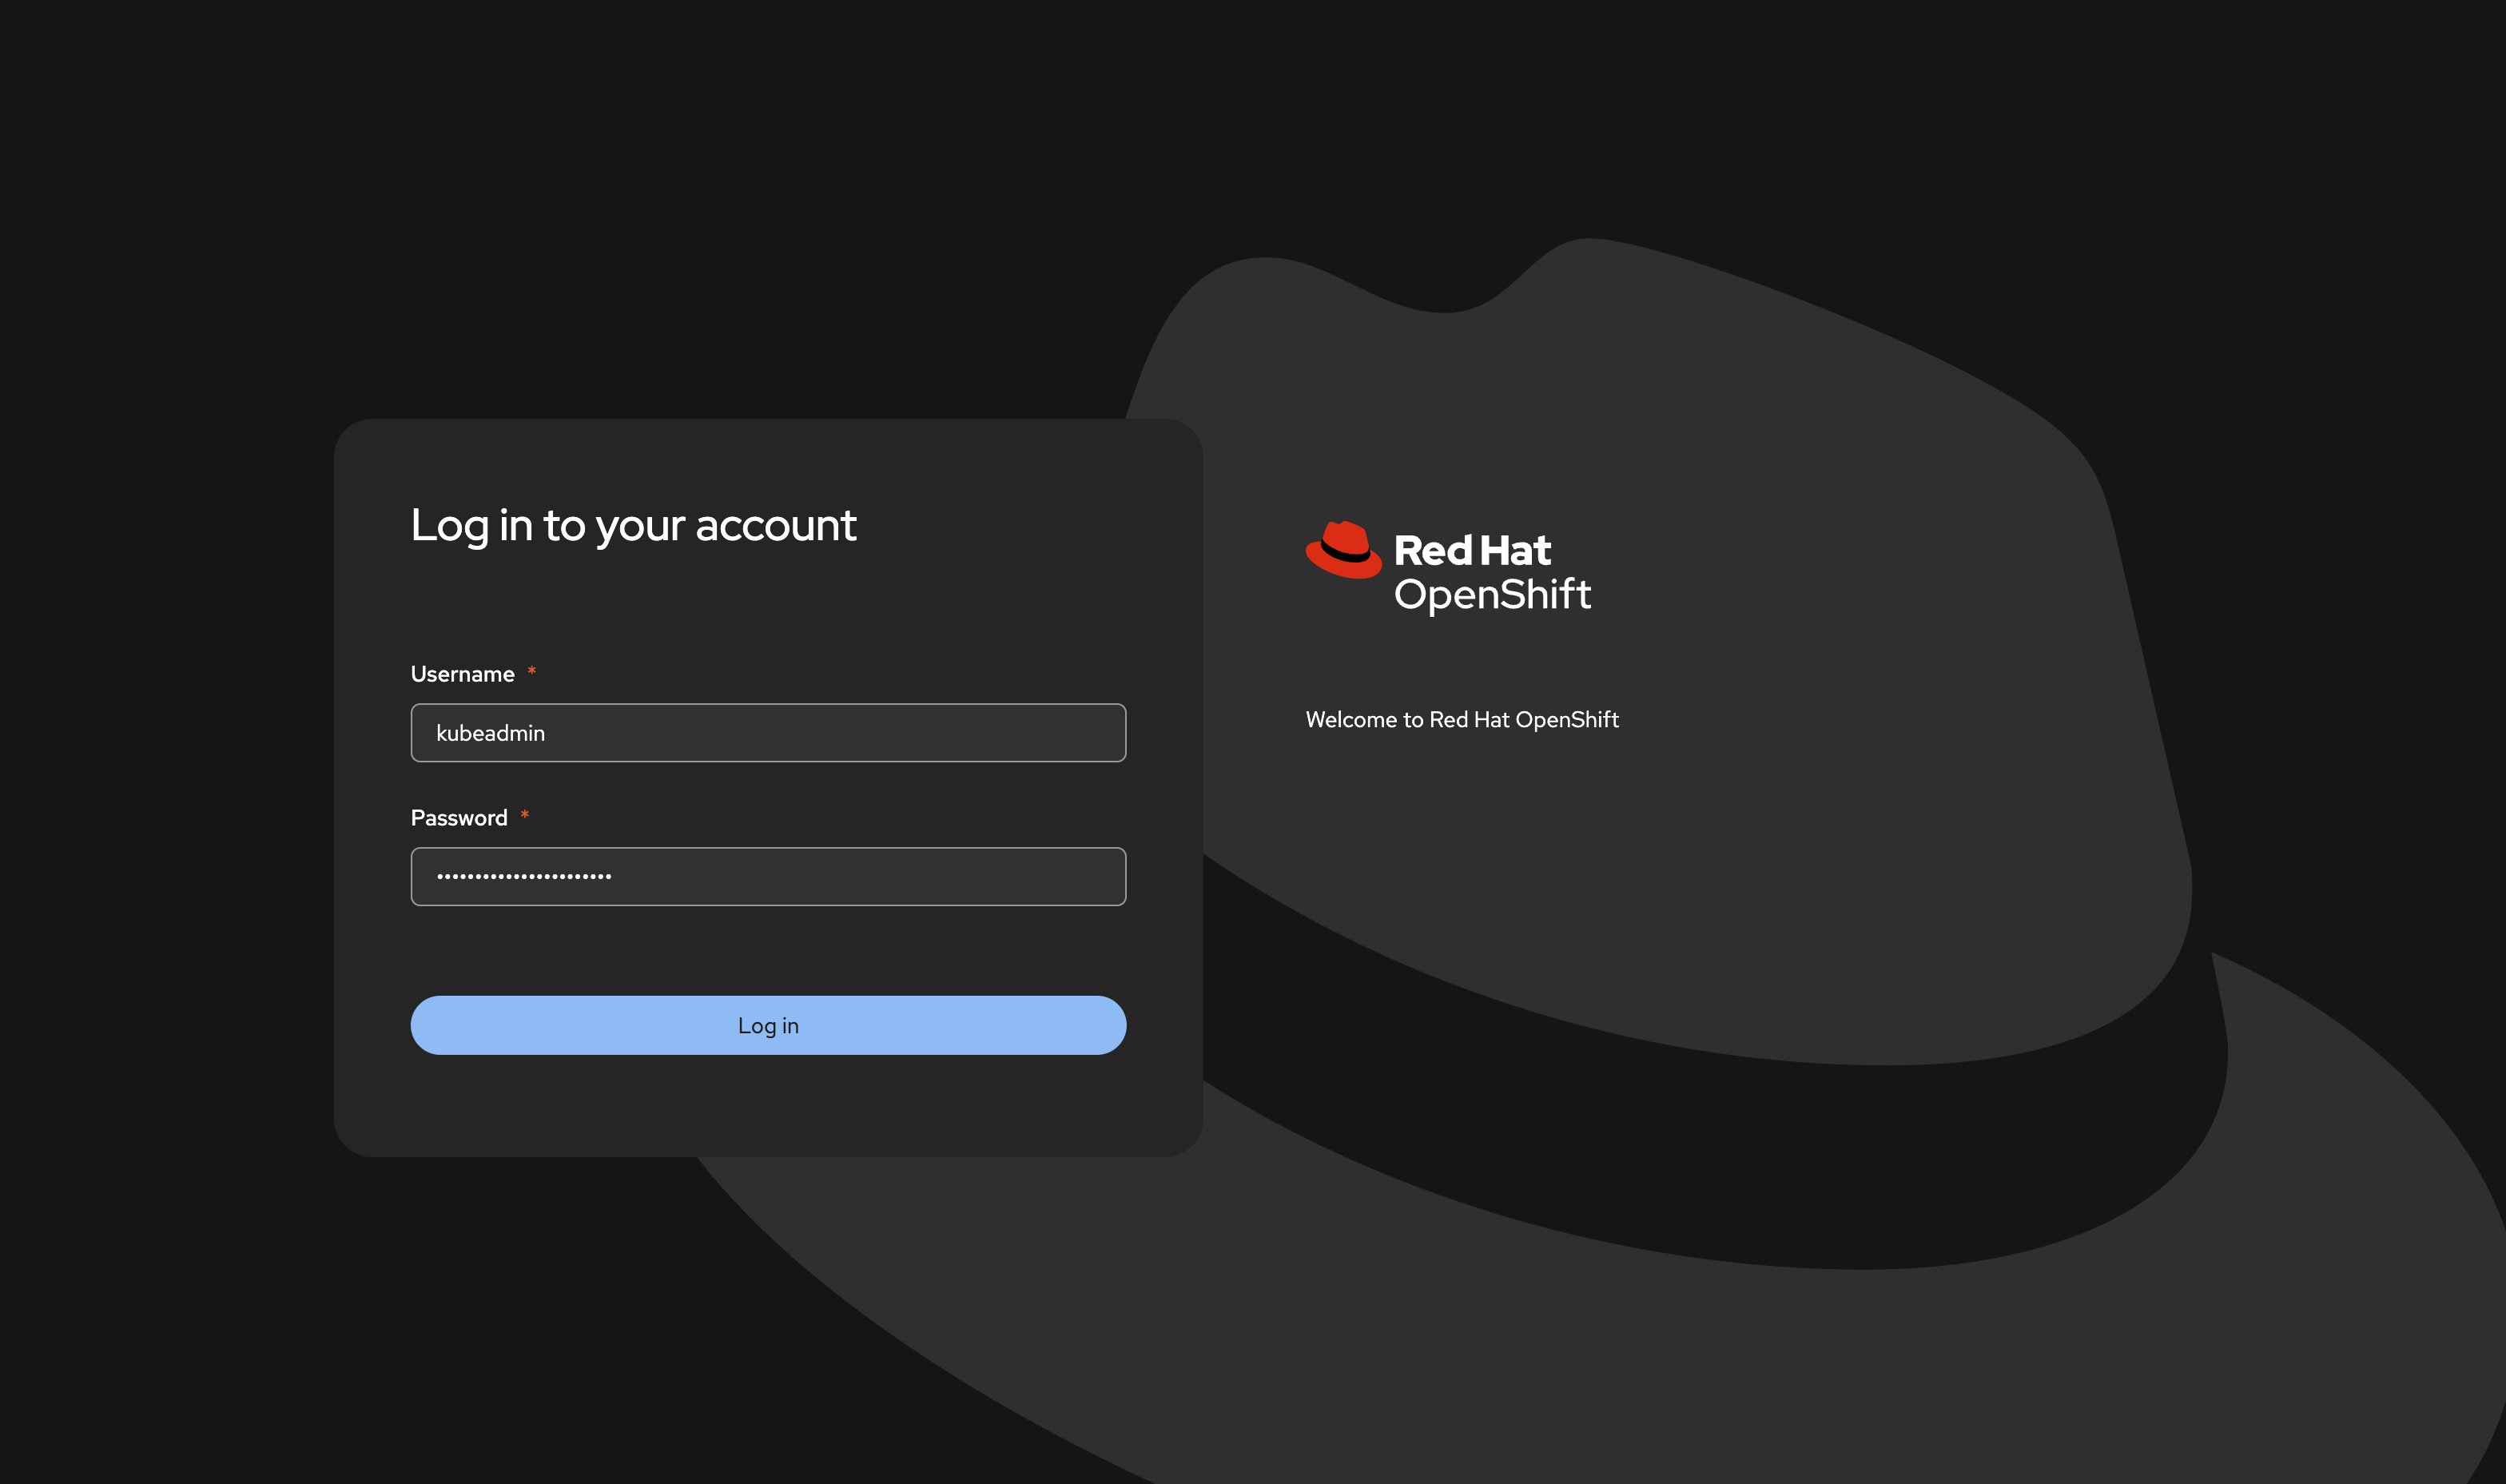Click the masked password dots

tap(524, 877)
